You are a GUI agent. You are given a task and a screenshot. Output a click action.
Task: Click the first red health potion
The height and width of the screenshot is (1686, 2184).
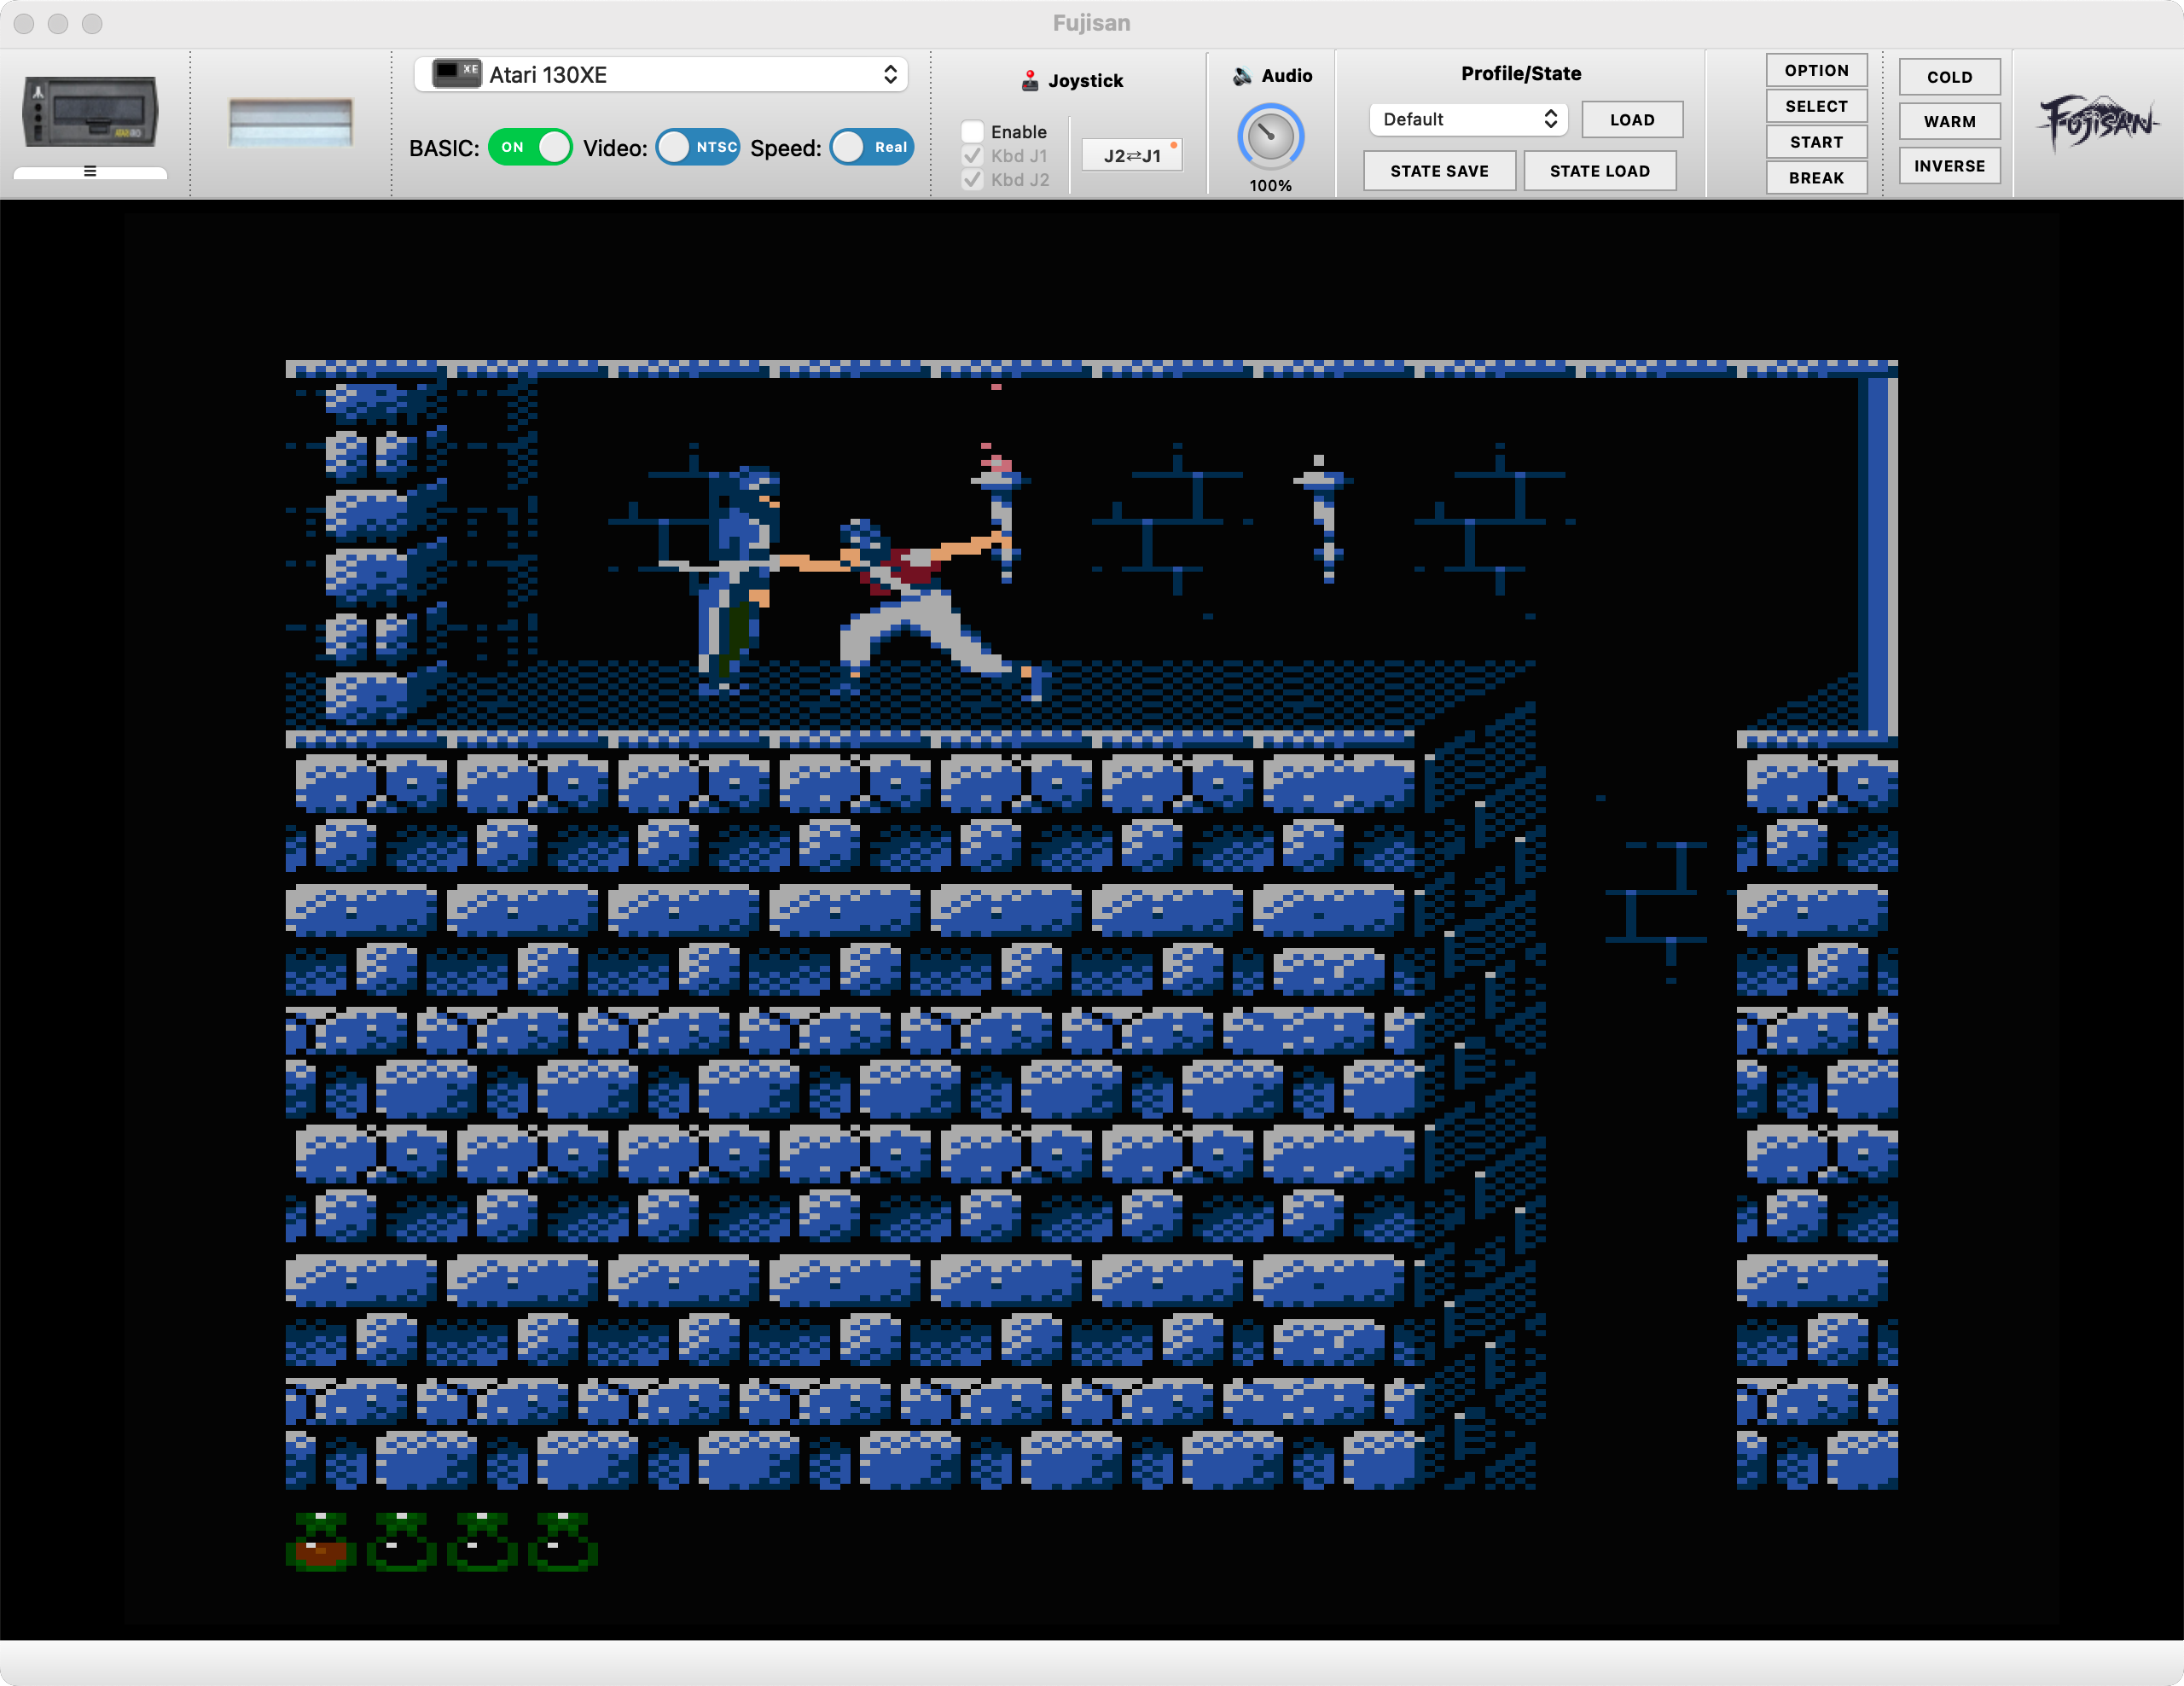pyautogui.click(x=321, y=1541)
